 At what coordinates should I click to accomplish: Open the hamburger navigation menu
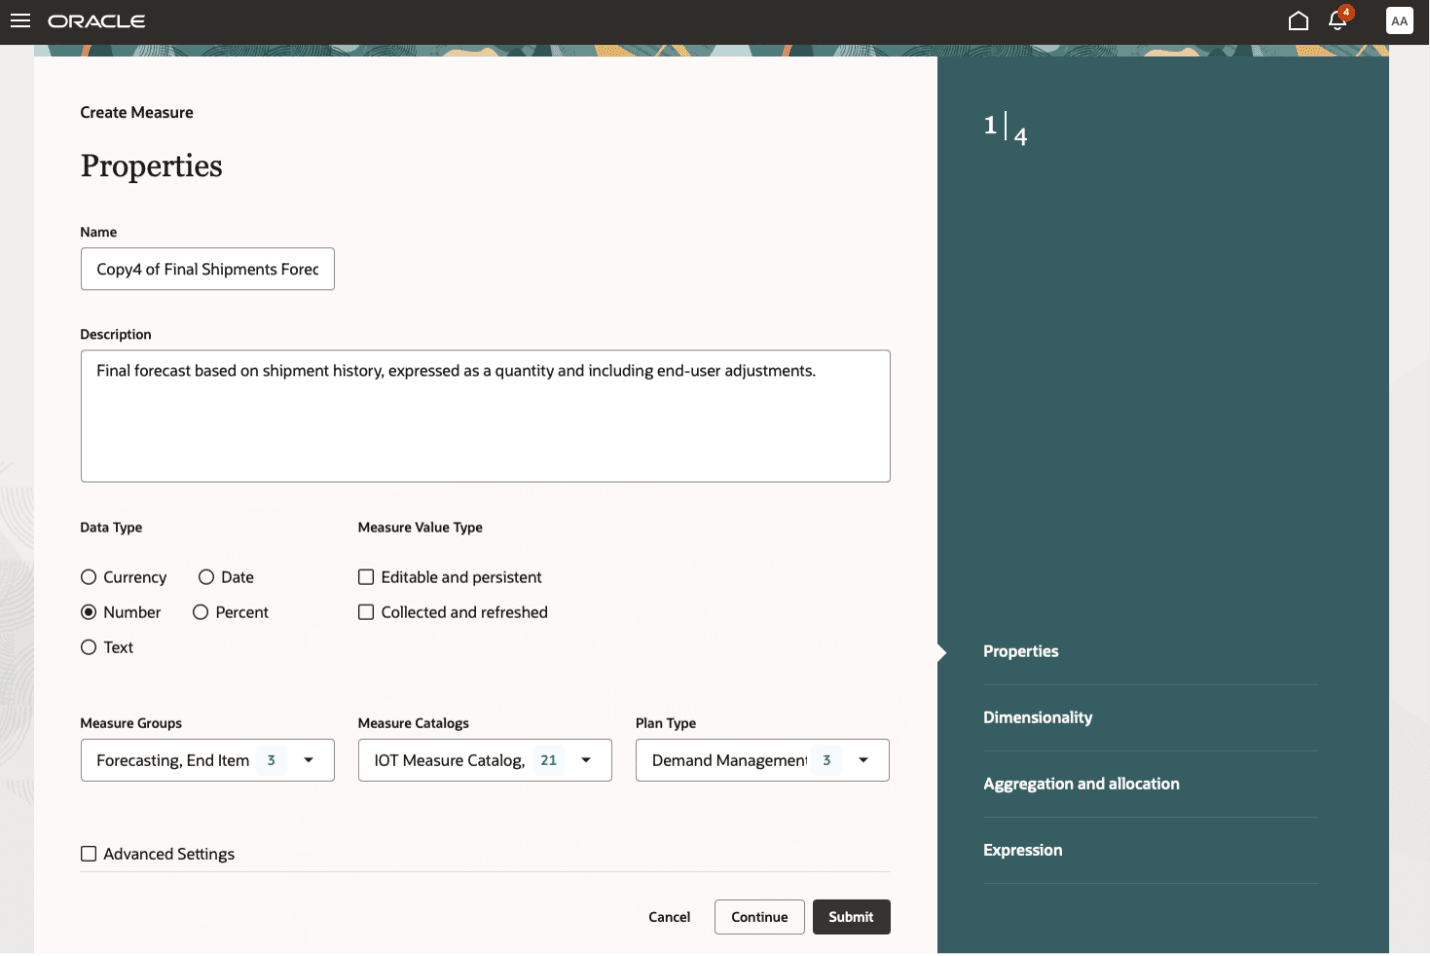20,21
